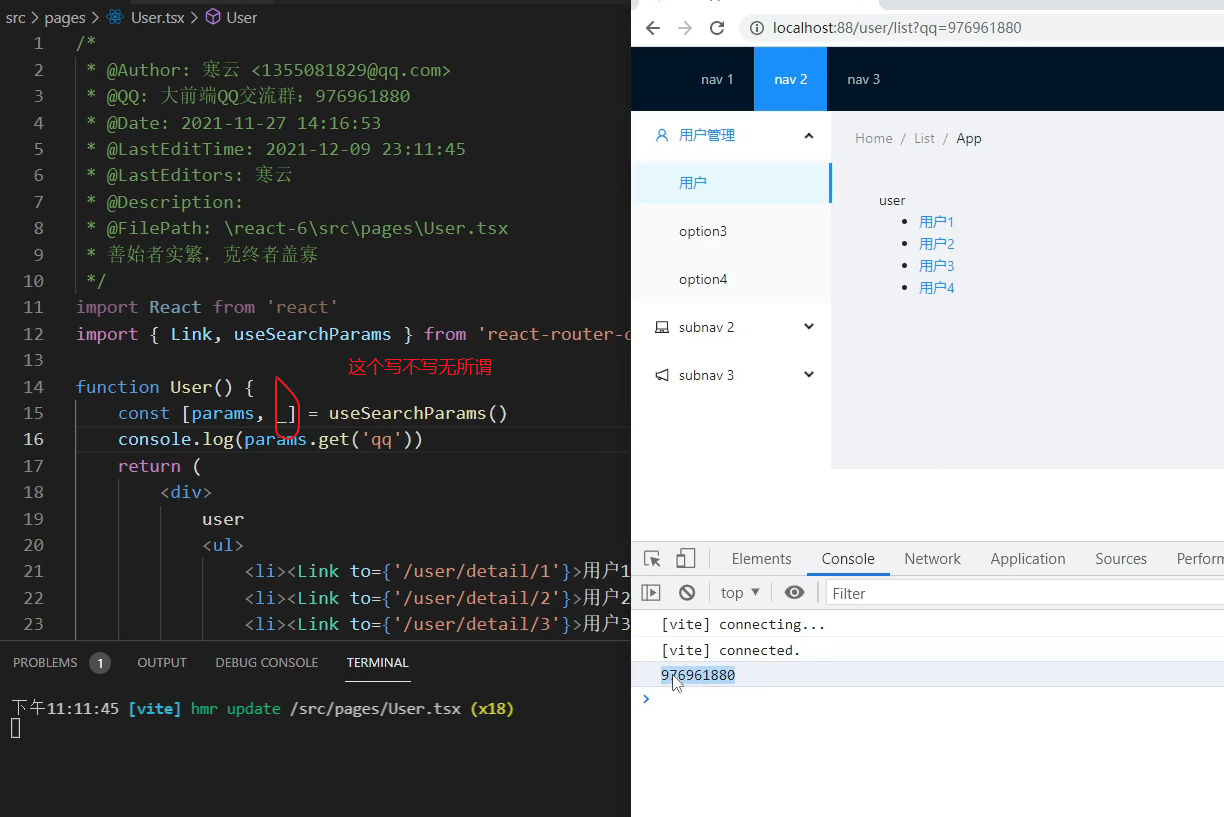
Task: Open the 'top' frame context dropdown
Action: (739, 592)
